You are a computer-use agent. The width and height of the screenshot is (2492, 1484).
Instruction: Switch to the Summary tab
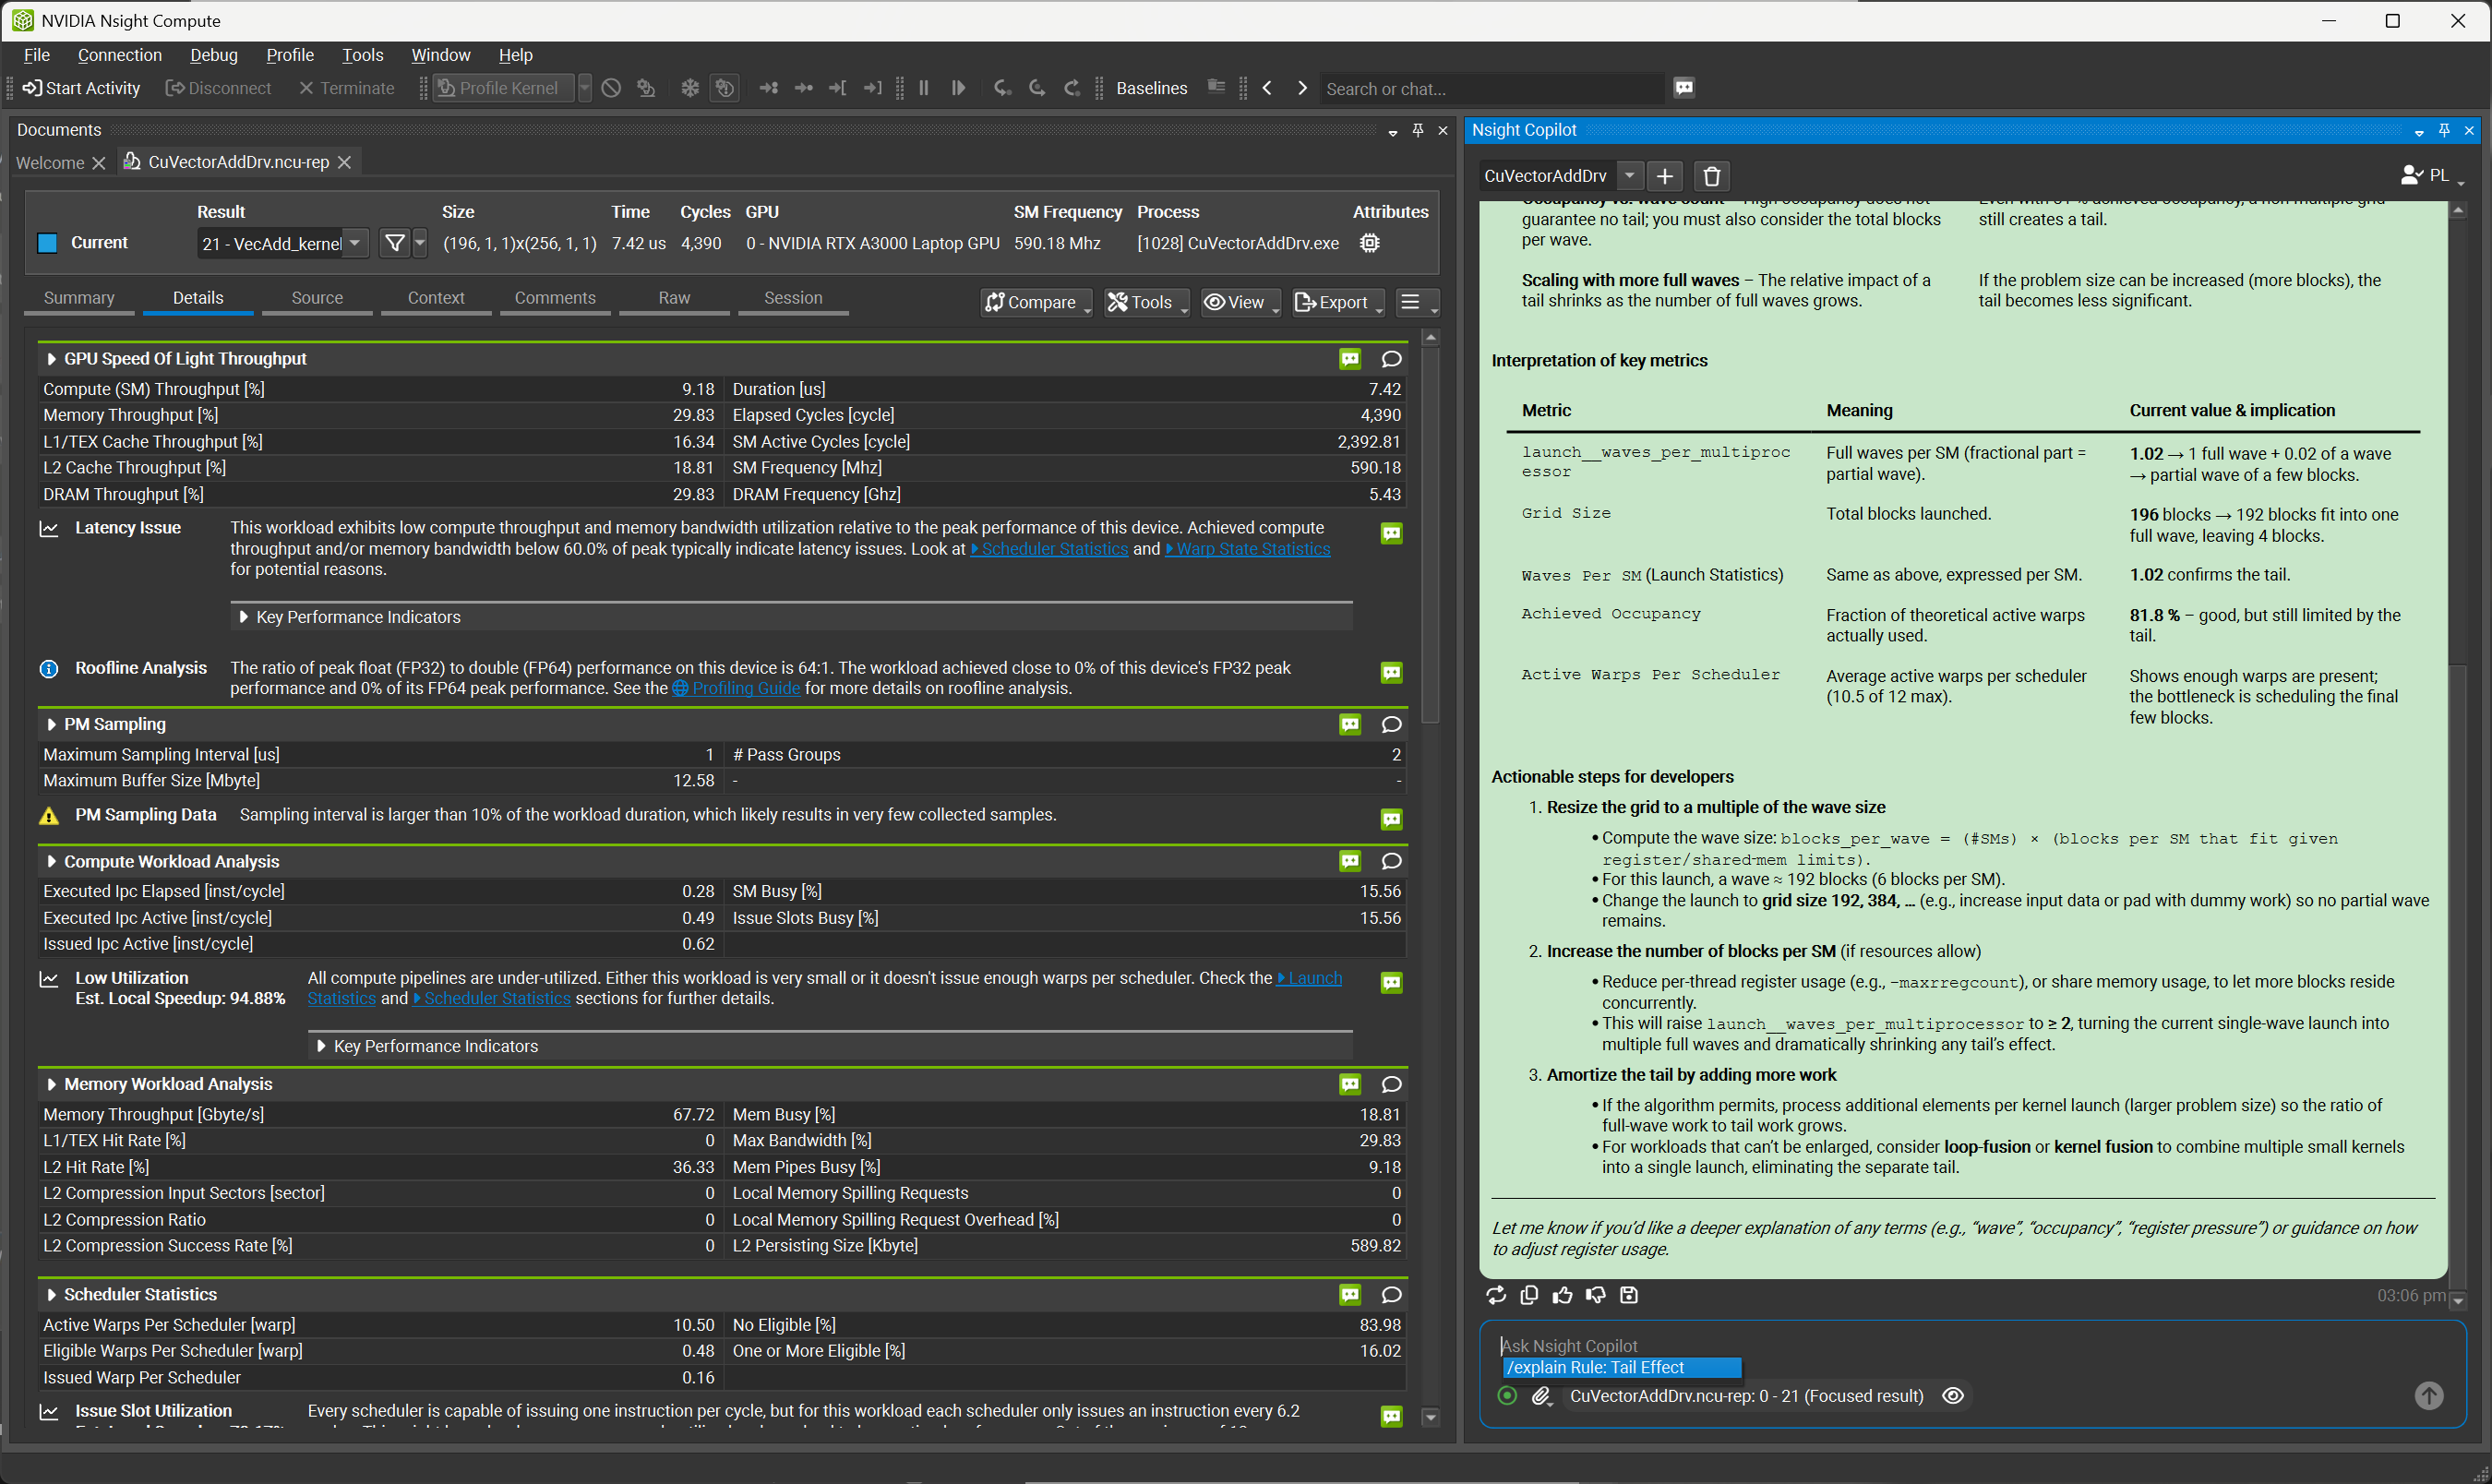(79, 298)
